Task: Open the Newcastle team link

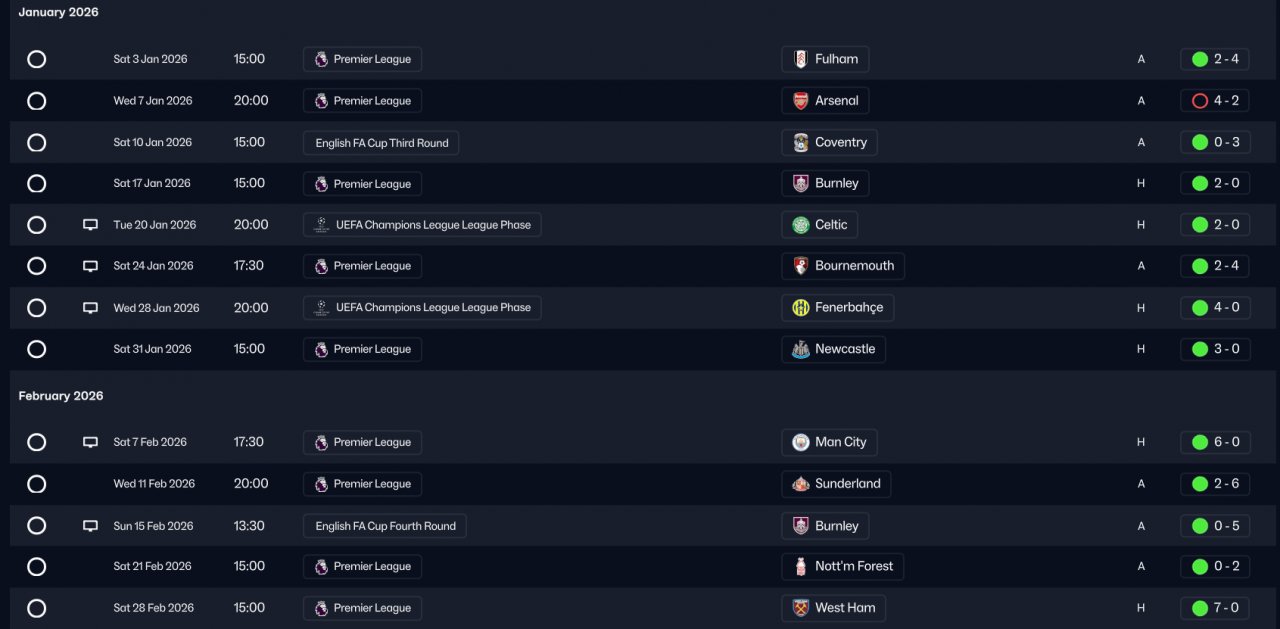Action: coord(833,349)
